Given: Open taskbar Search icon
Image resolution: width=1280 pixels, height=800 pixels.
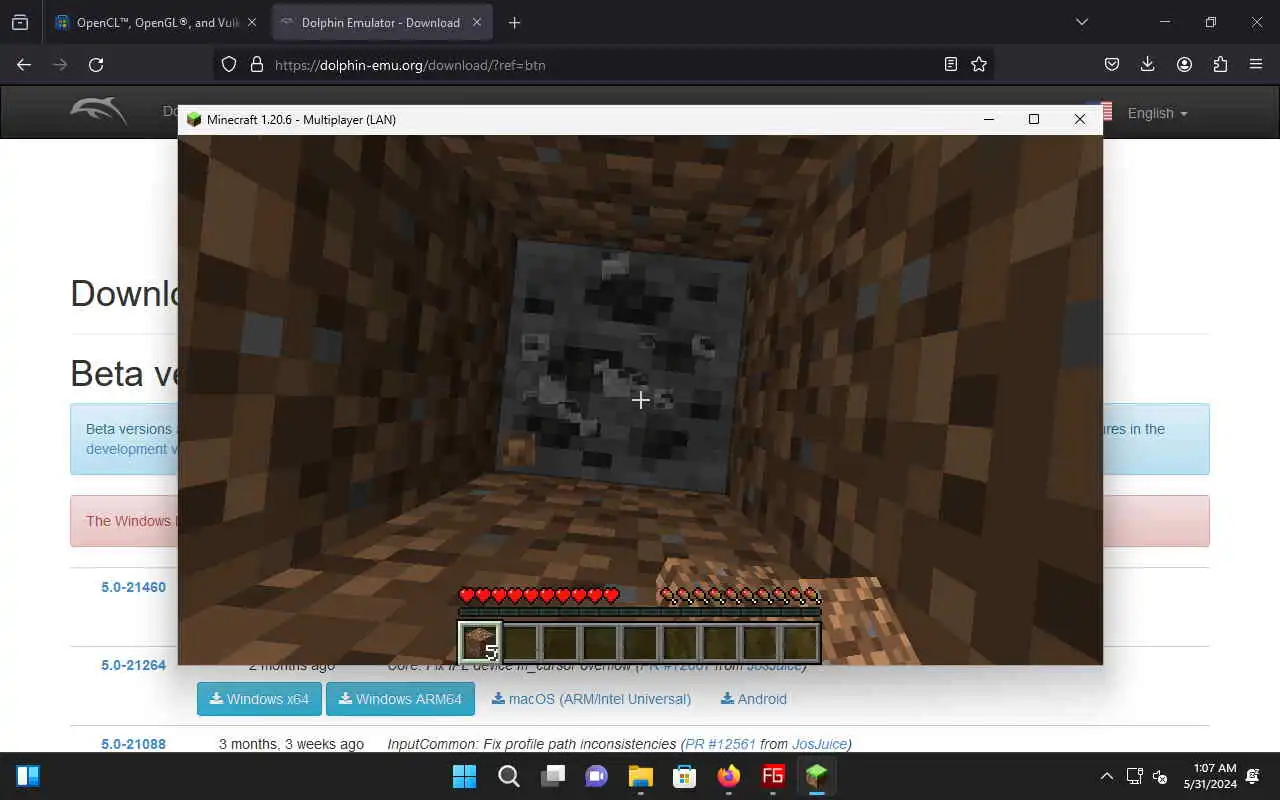Looking at the screenshot, I should tap(508, 776).
